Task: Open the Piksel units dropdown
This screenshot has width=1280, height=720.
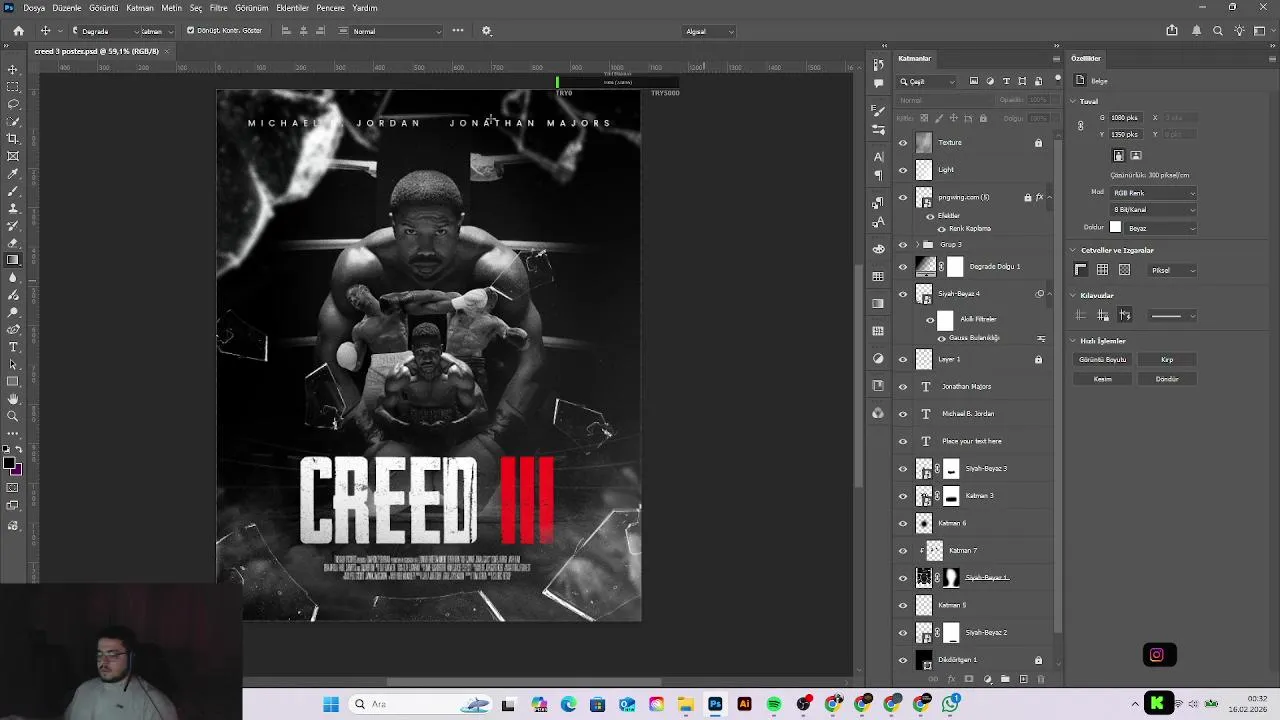Action: pos(1172,270)
